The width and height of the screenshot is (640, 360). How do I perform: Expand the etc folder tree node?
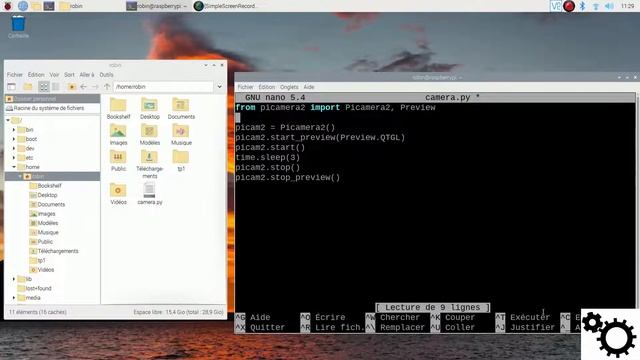(14, 158)
